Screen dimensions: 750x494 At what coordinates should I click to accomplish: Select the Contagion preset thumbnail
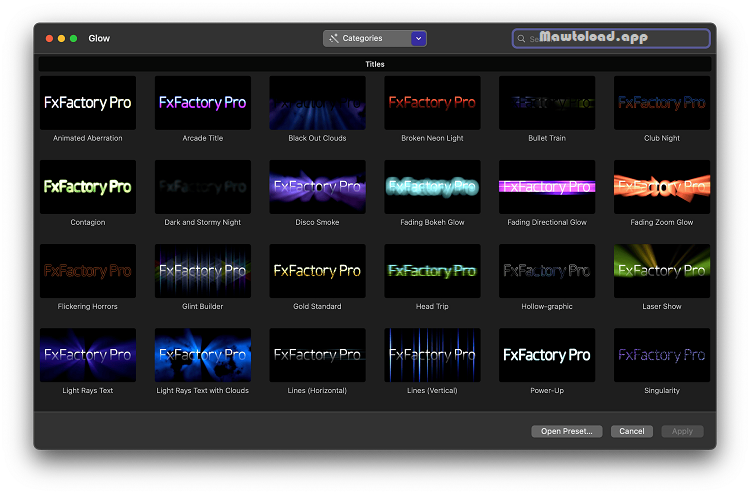click(x=88, y=187)
